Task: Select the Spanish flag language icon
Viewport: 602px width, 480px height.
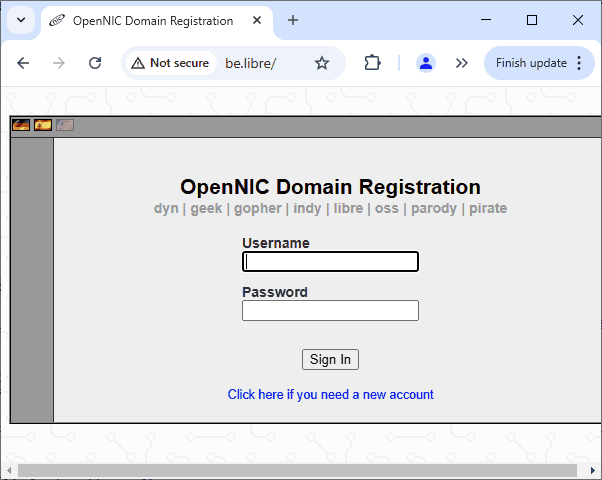Action: [43, 125]
